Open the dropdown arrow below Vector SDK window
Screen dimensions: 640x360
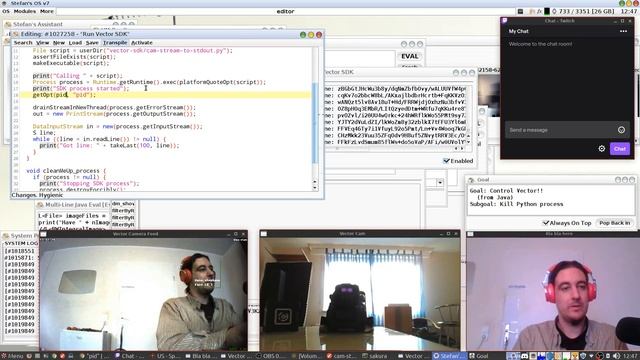pos(440,182)
